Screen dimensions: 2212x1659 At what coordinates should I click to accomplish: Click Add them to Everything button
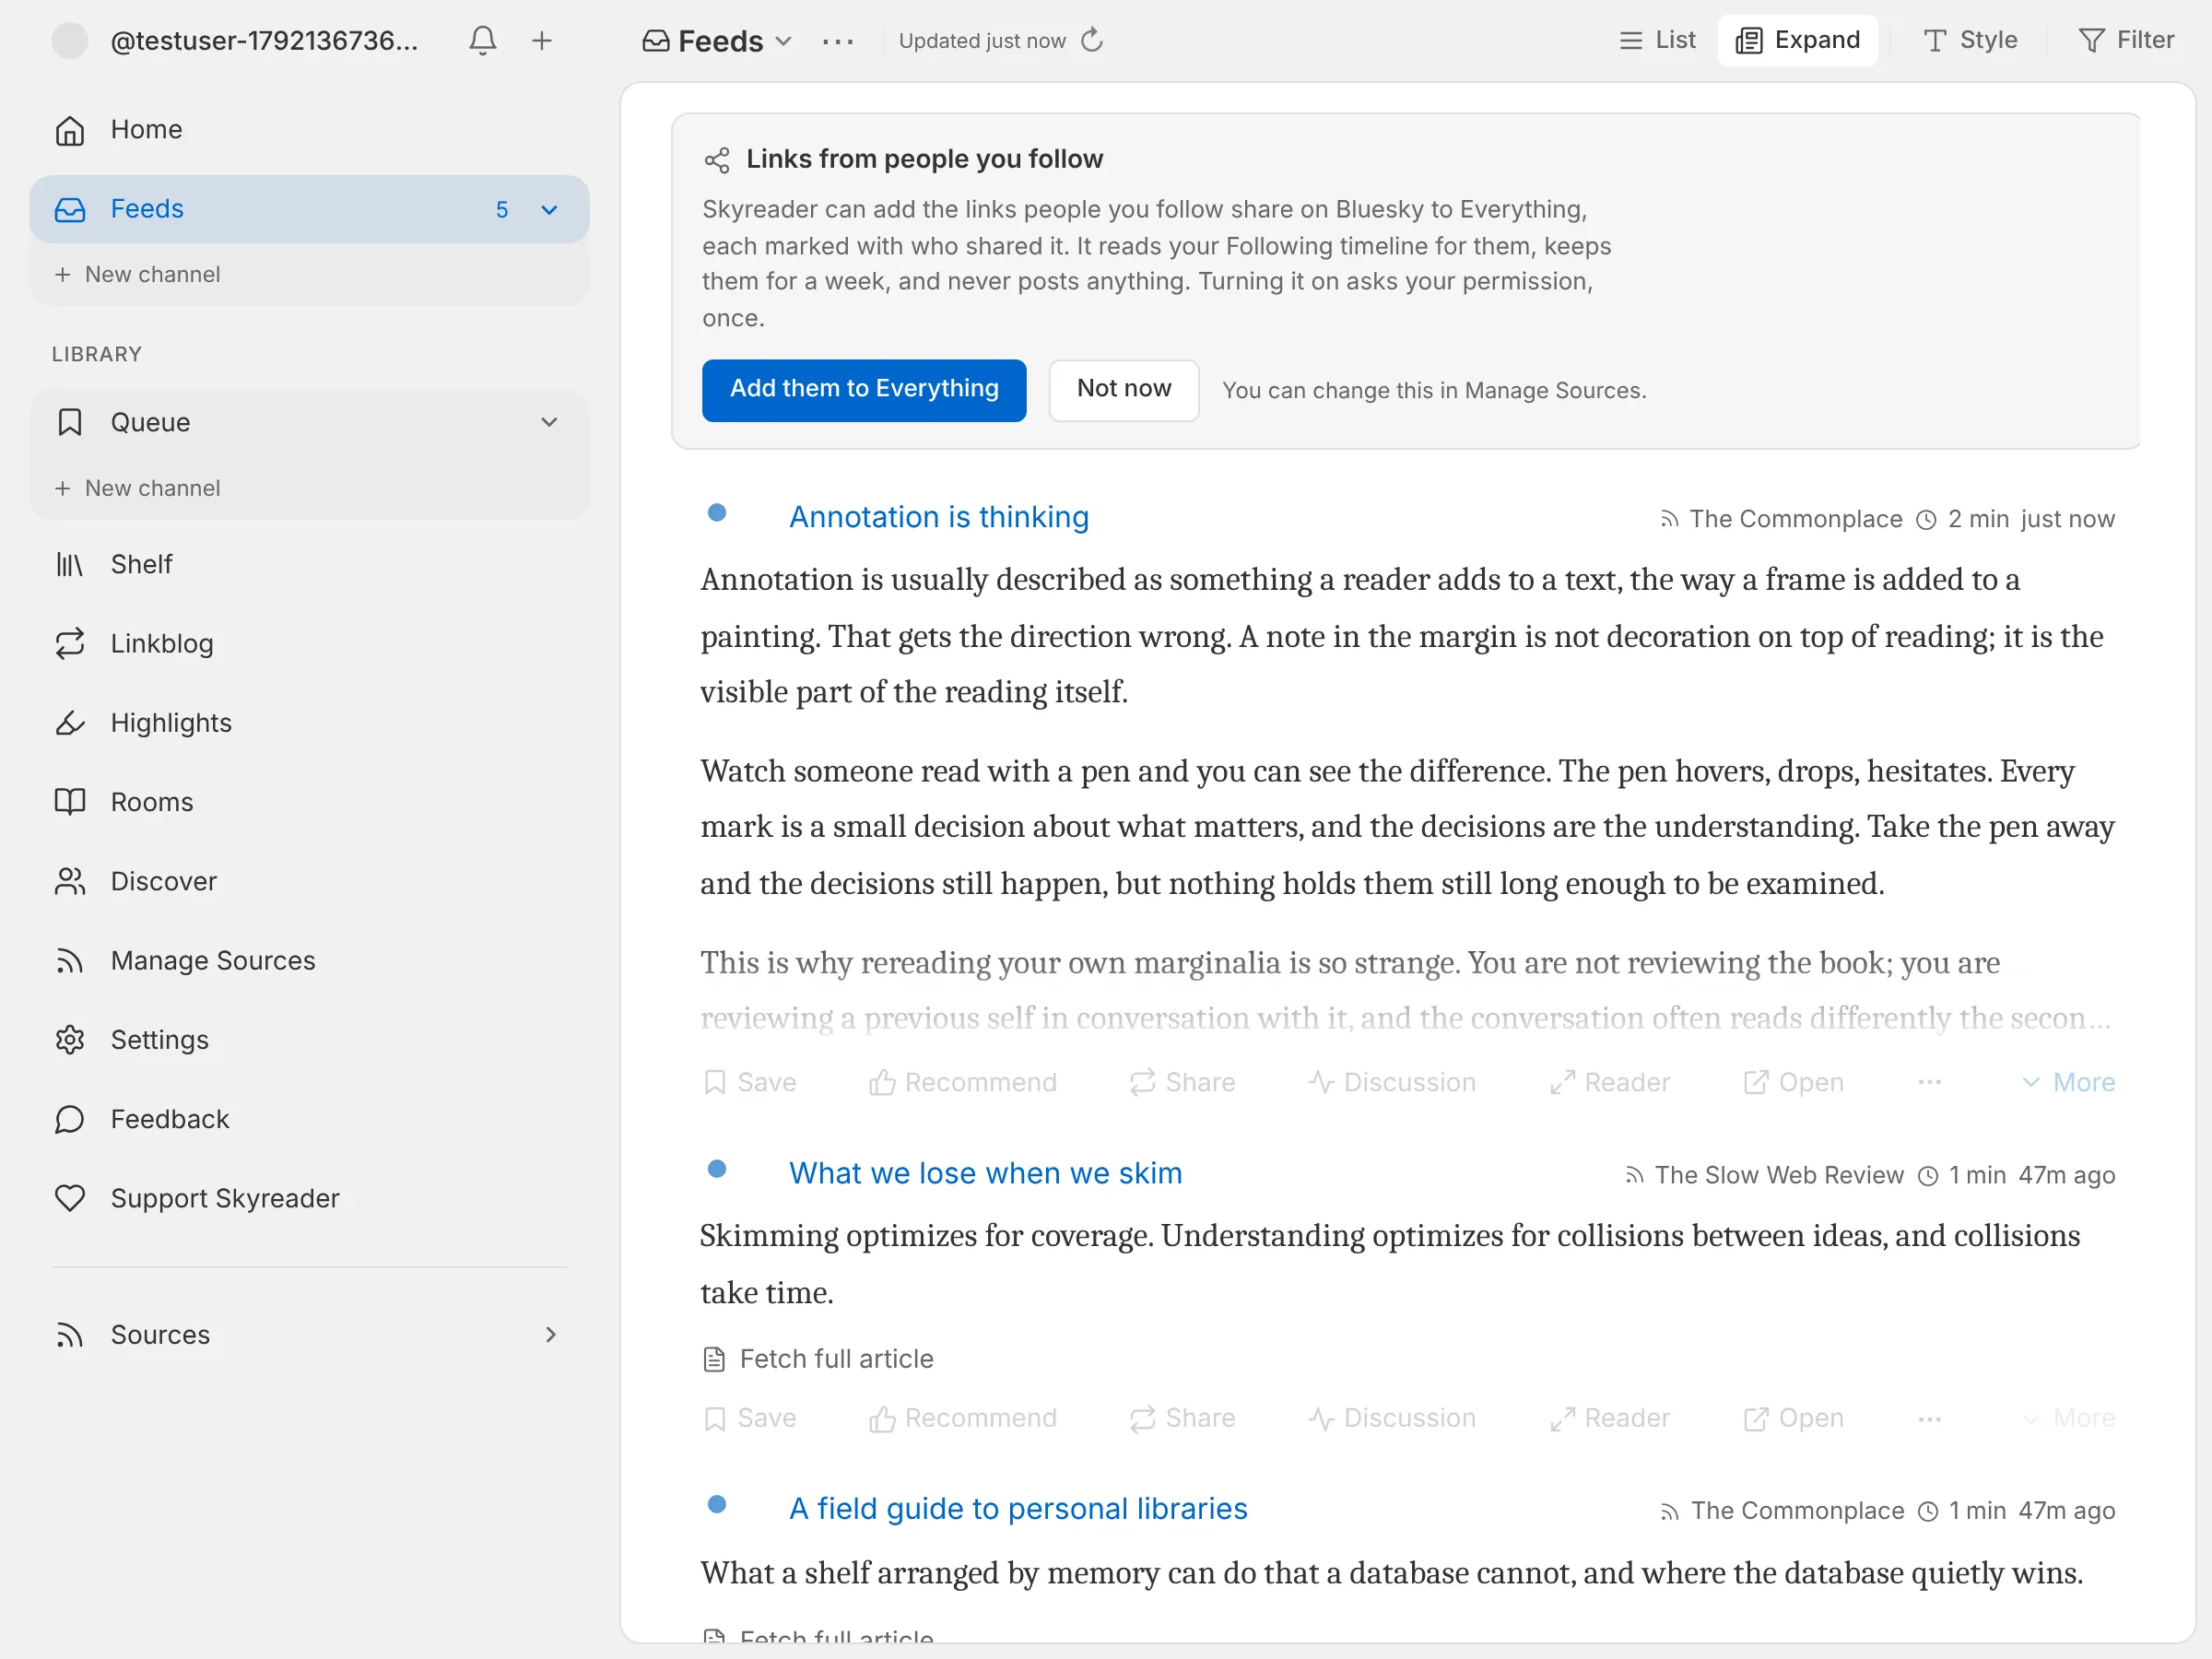[864, 390]
